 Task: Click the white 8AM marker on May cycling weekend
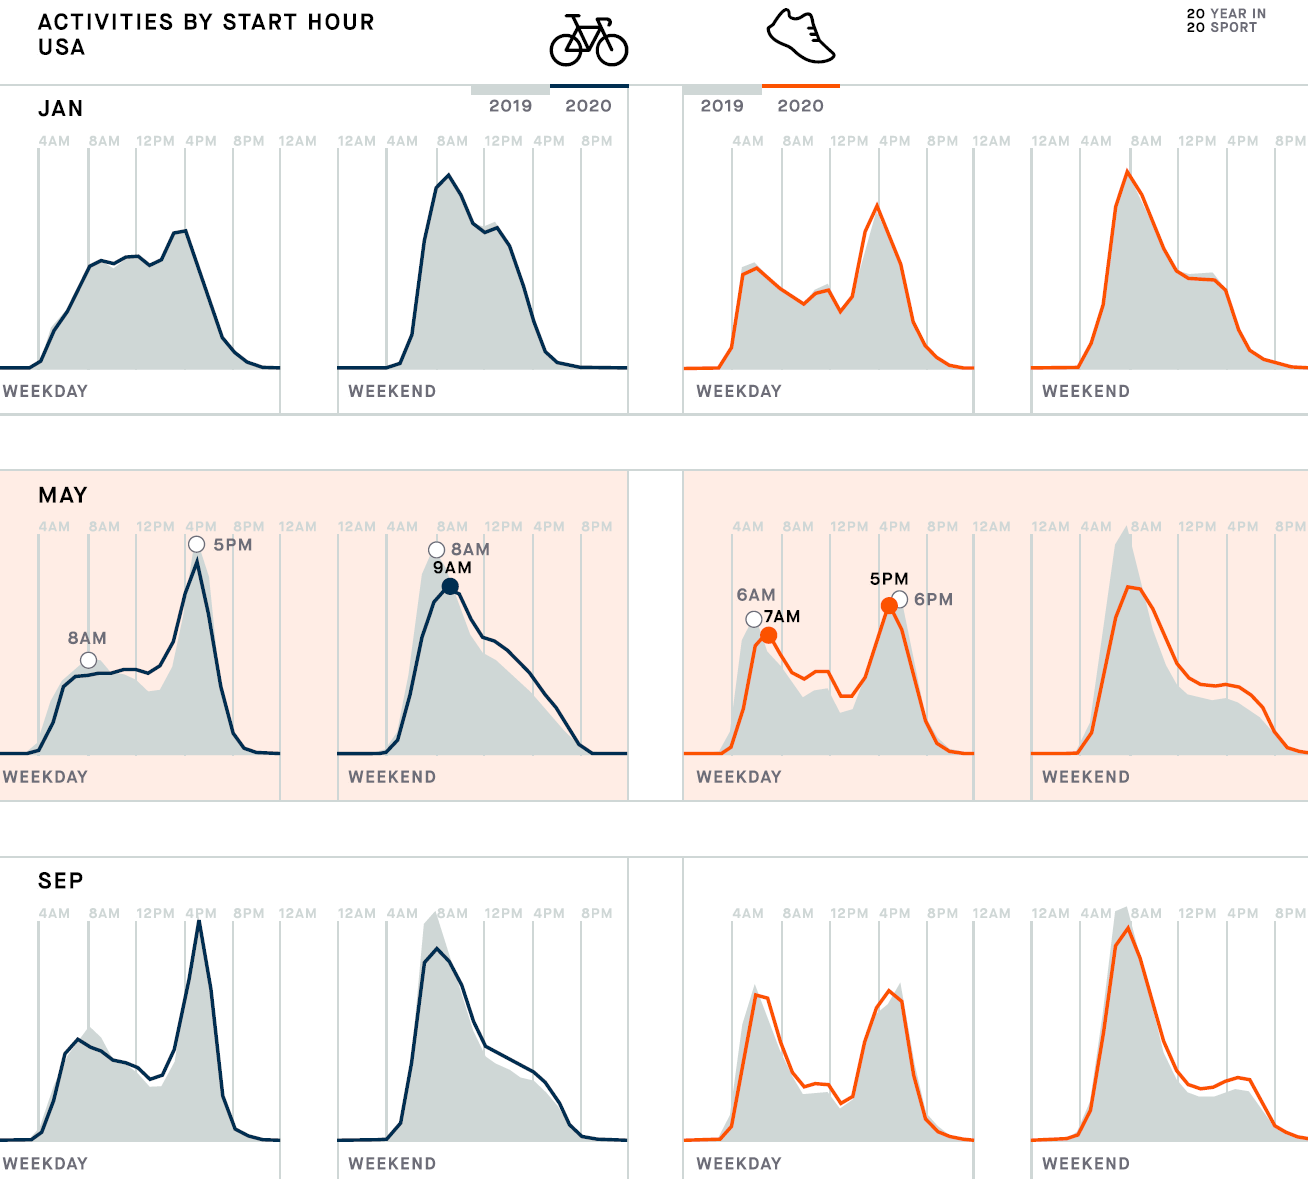pyautogui.click(x=436, y=550)
